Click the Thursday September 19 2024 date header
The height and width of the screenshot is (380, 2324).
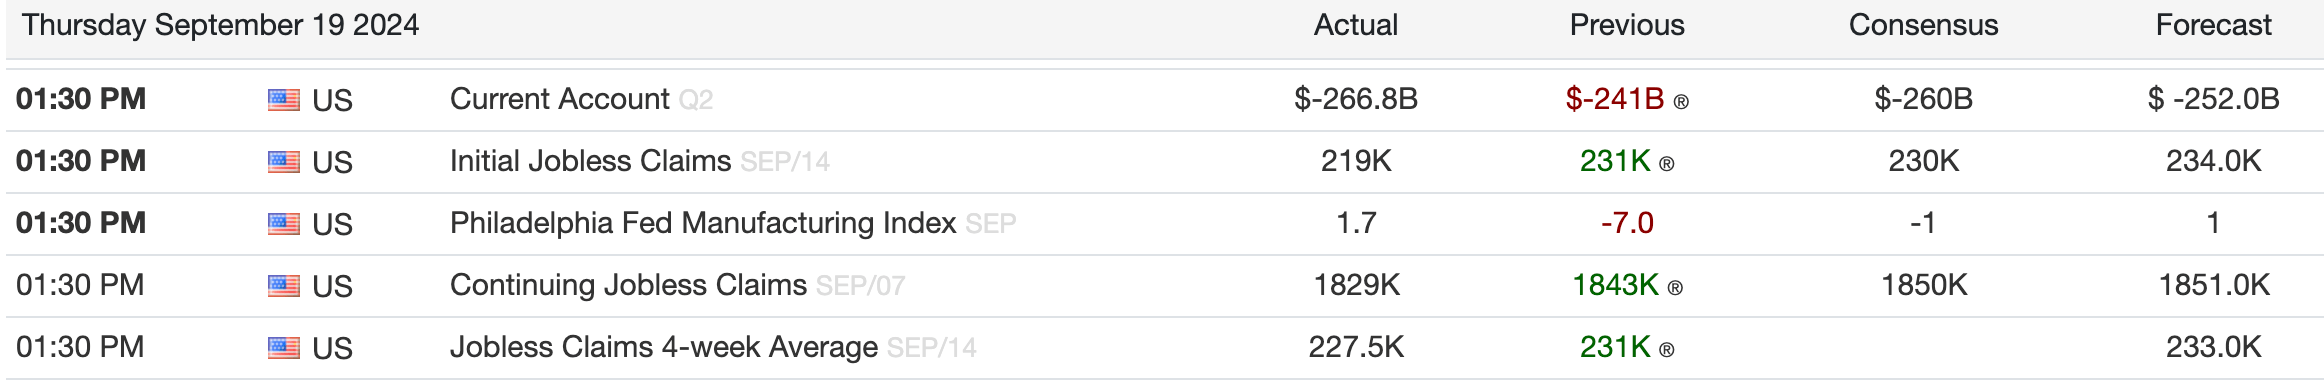(x=221, y=25)
